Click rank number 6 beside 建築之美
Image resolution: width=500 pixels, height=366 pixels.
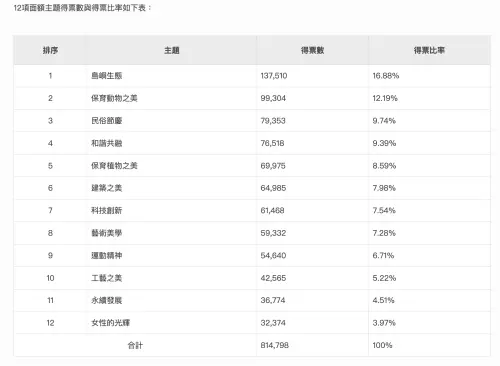(50, 188)
